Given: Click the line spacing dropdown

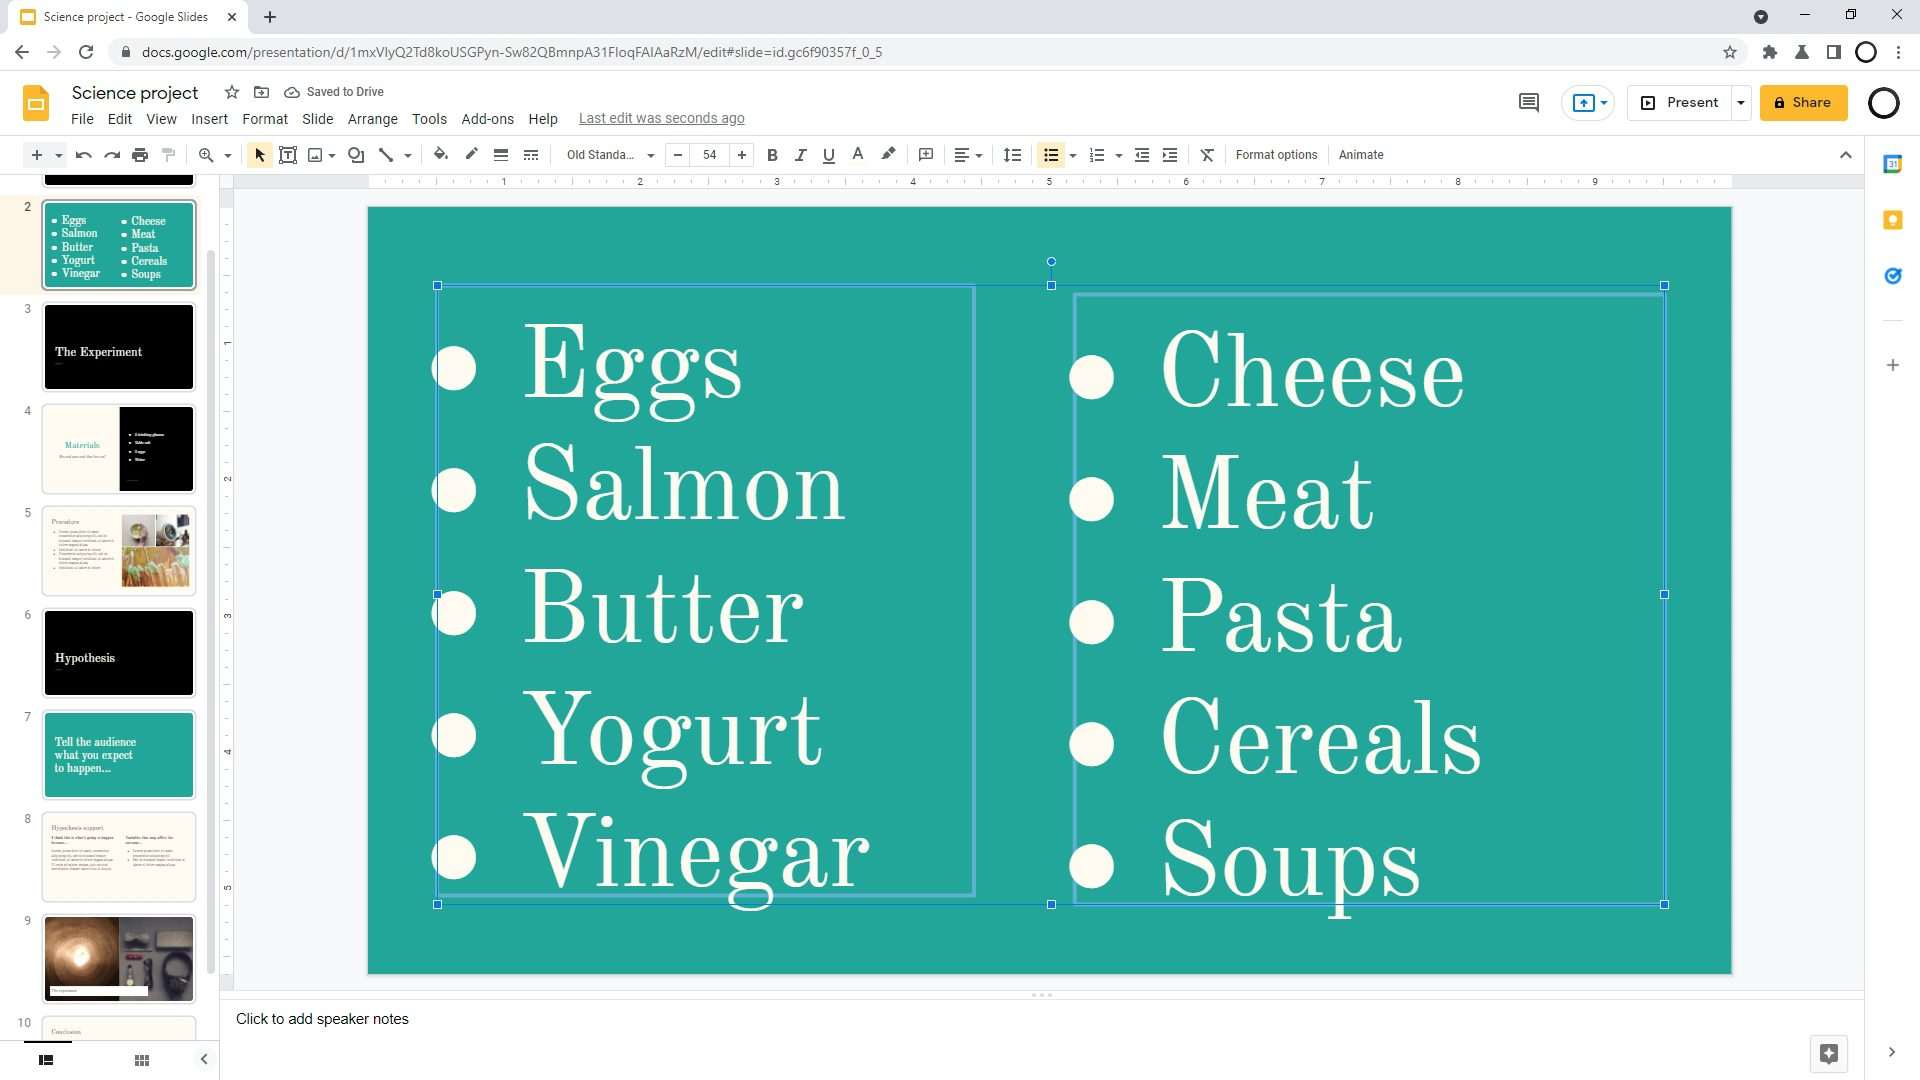Looking at the screenshot, I should [1013, 156].
